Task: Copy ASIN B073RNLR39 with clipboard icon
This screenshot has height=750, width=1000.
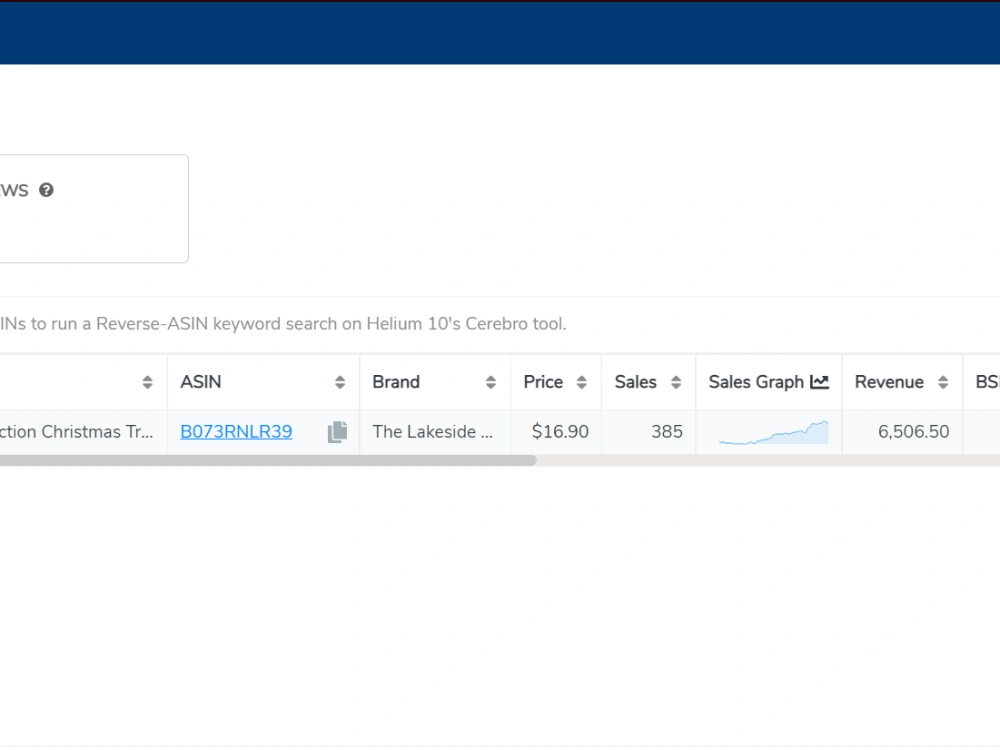Action: pyautogui.click(x=337, y=432)
